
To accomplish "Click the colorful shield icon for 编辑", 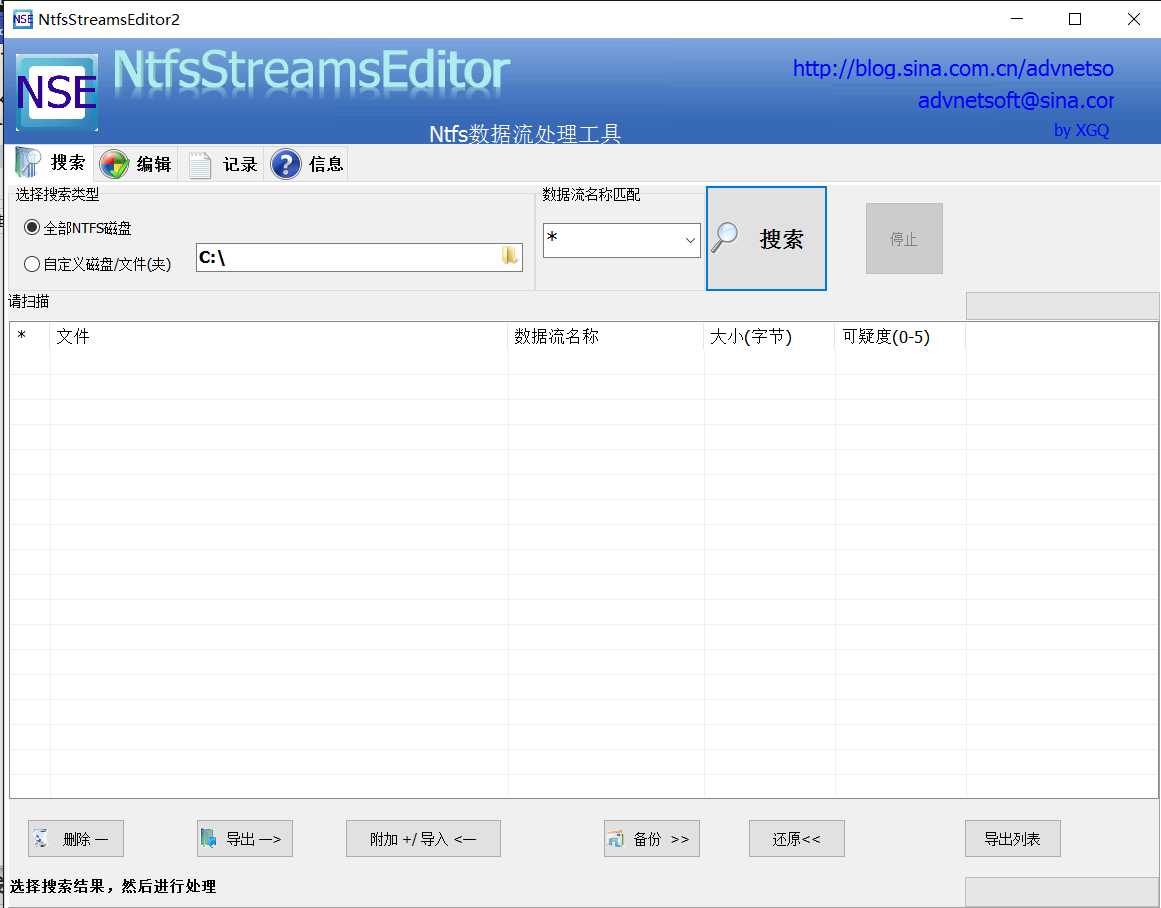I will (114, 164).
